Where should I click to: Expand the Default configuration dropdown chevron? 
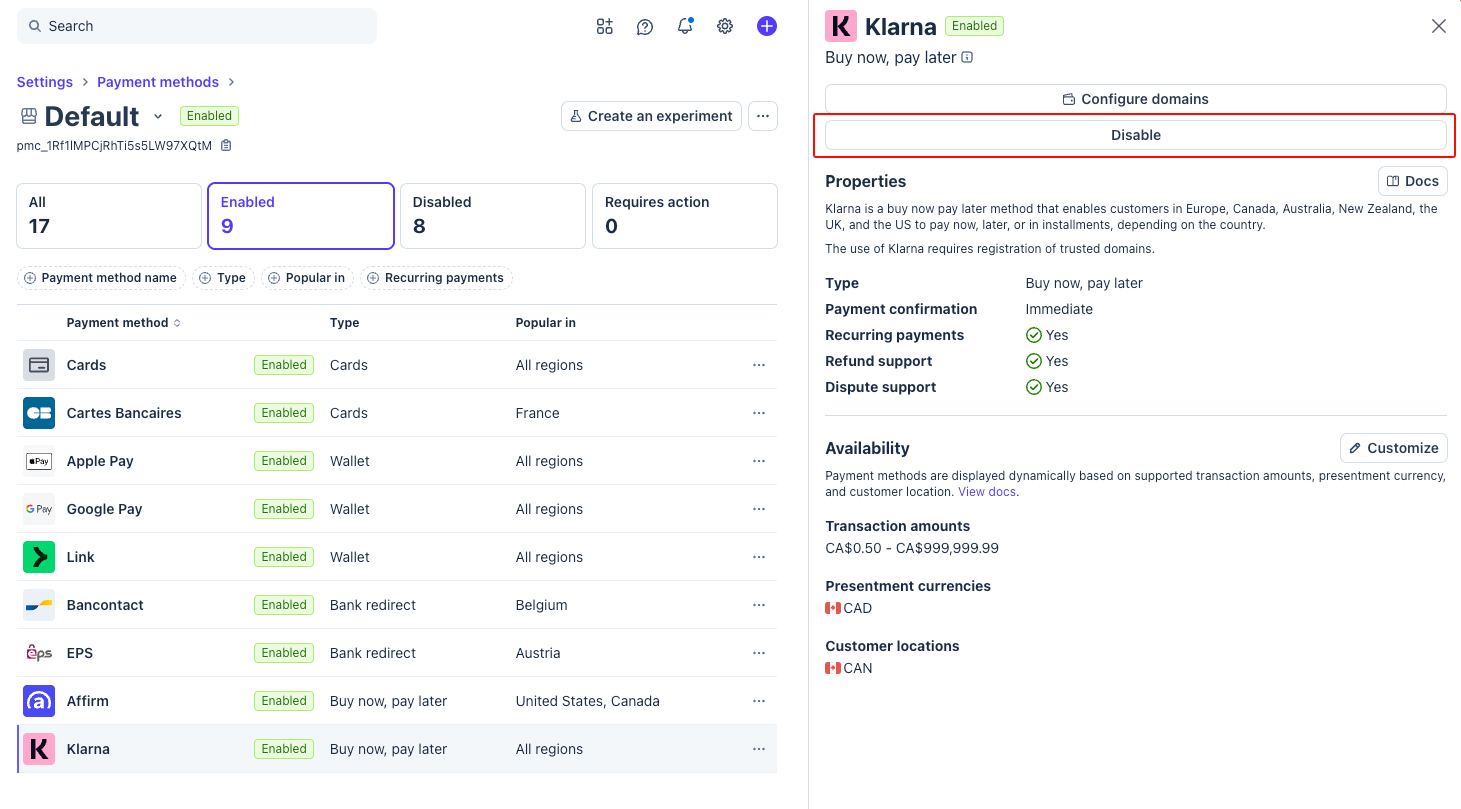tap(158, 117)
